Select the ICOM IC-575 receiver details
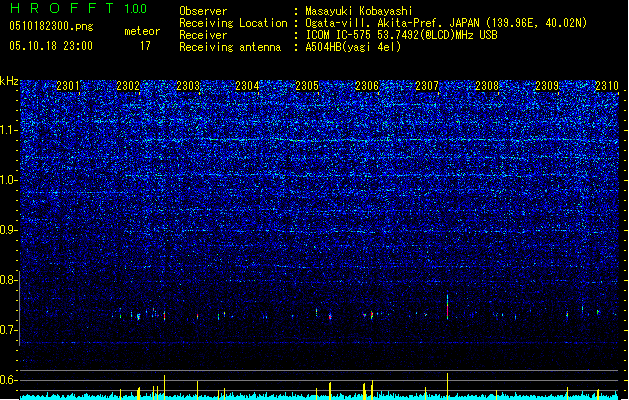The height and width of the screenshot is (400, 629). [x=402, y=35]
